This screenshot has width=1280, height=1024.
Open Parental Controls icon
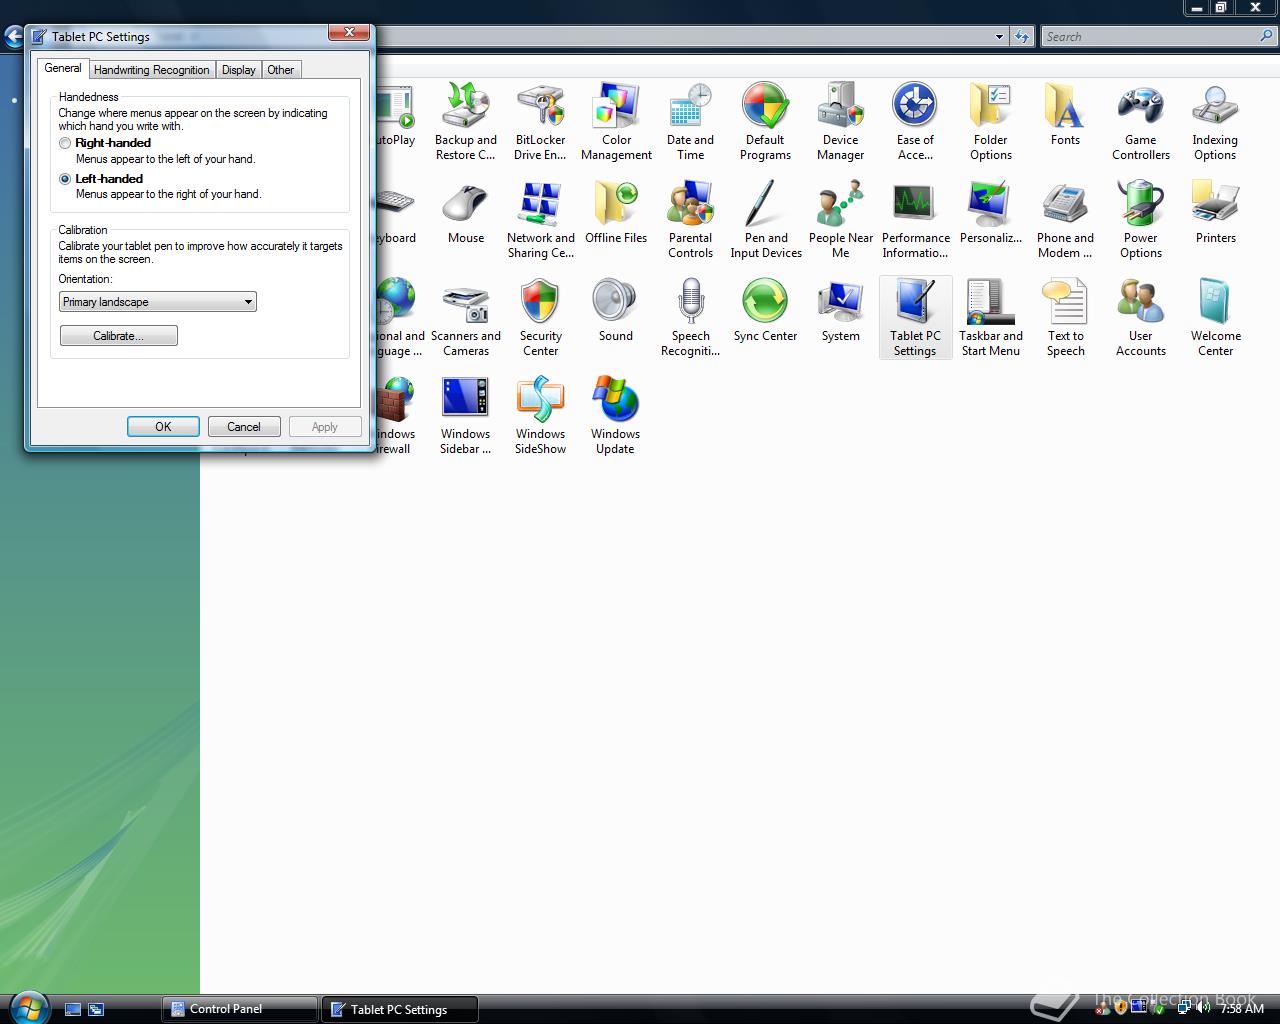click(690, 220)
